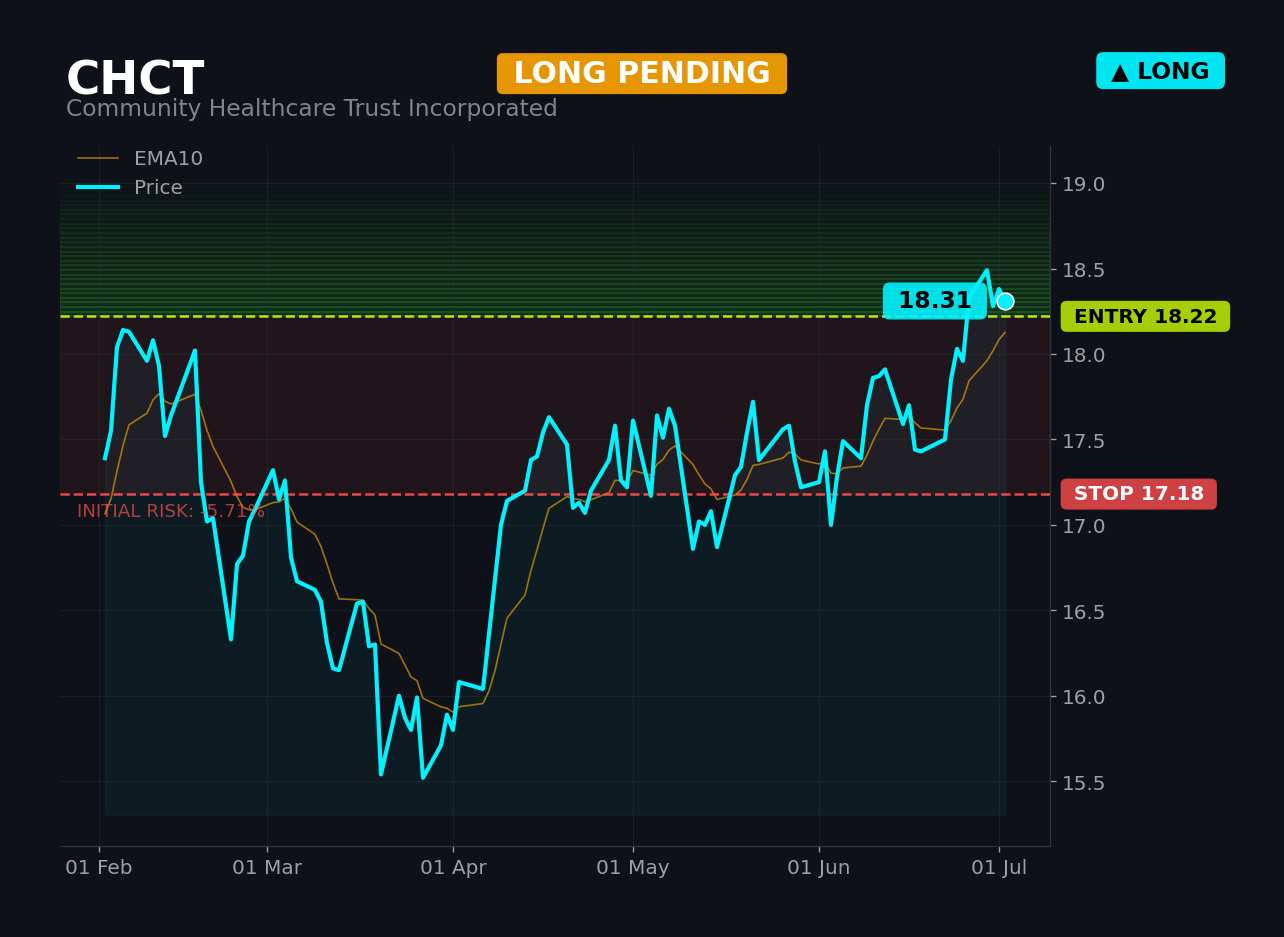
Task: Click the cyan Price legend swatch
Action: 98,188
